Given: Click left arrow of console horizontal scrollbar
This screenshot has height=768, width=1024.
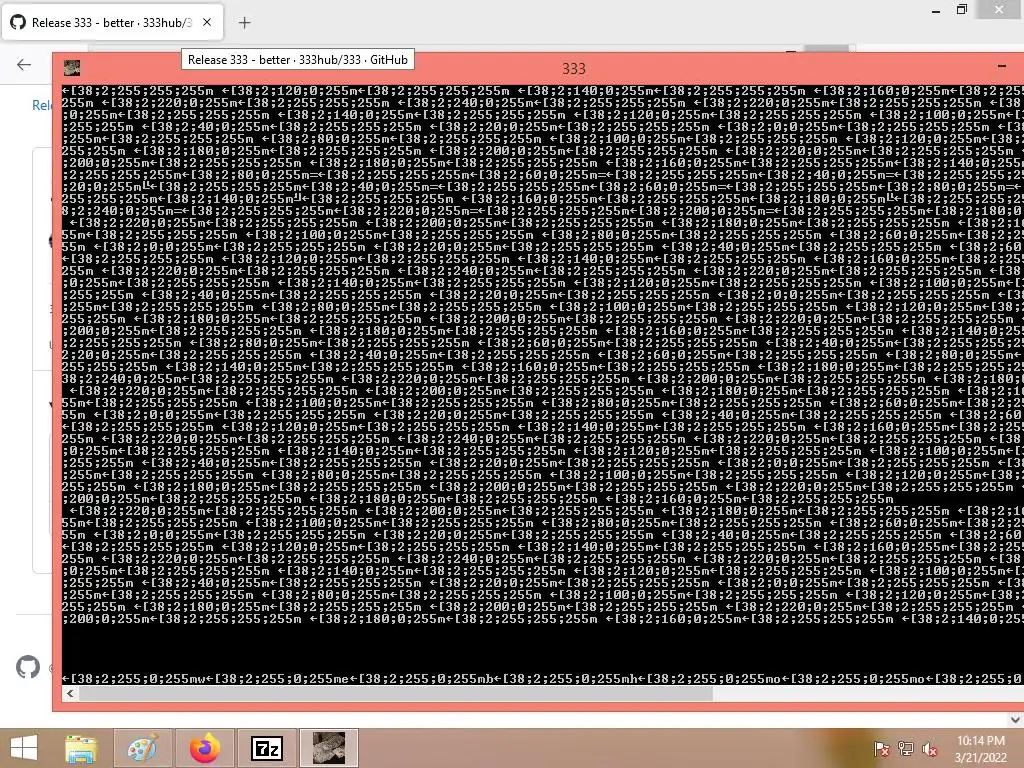Looking at the screenshot, I should [70, 694].
